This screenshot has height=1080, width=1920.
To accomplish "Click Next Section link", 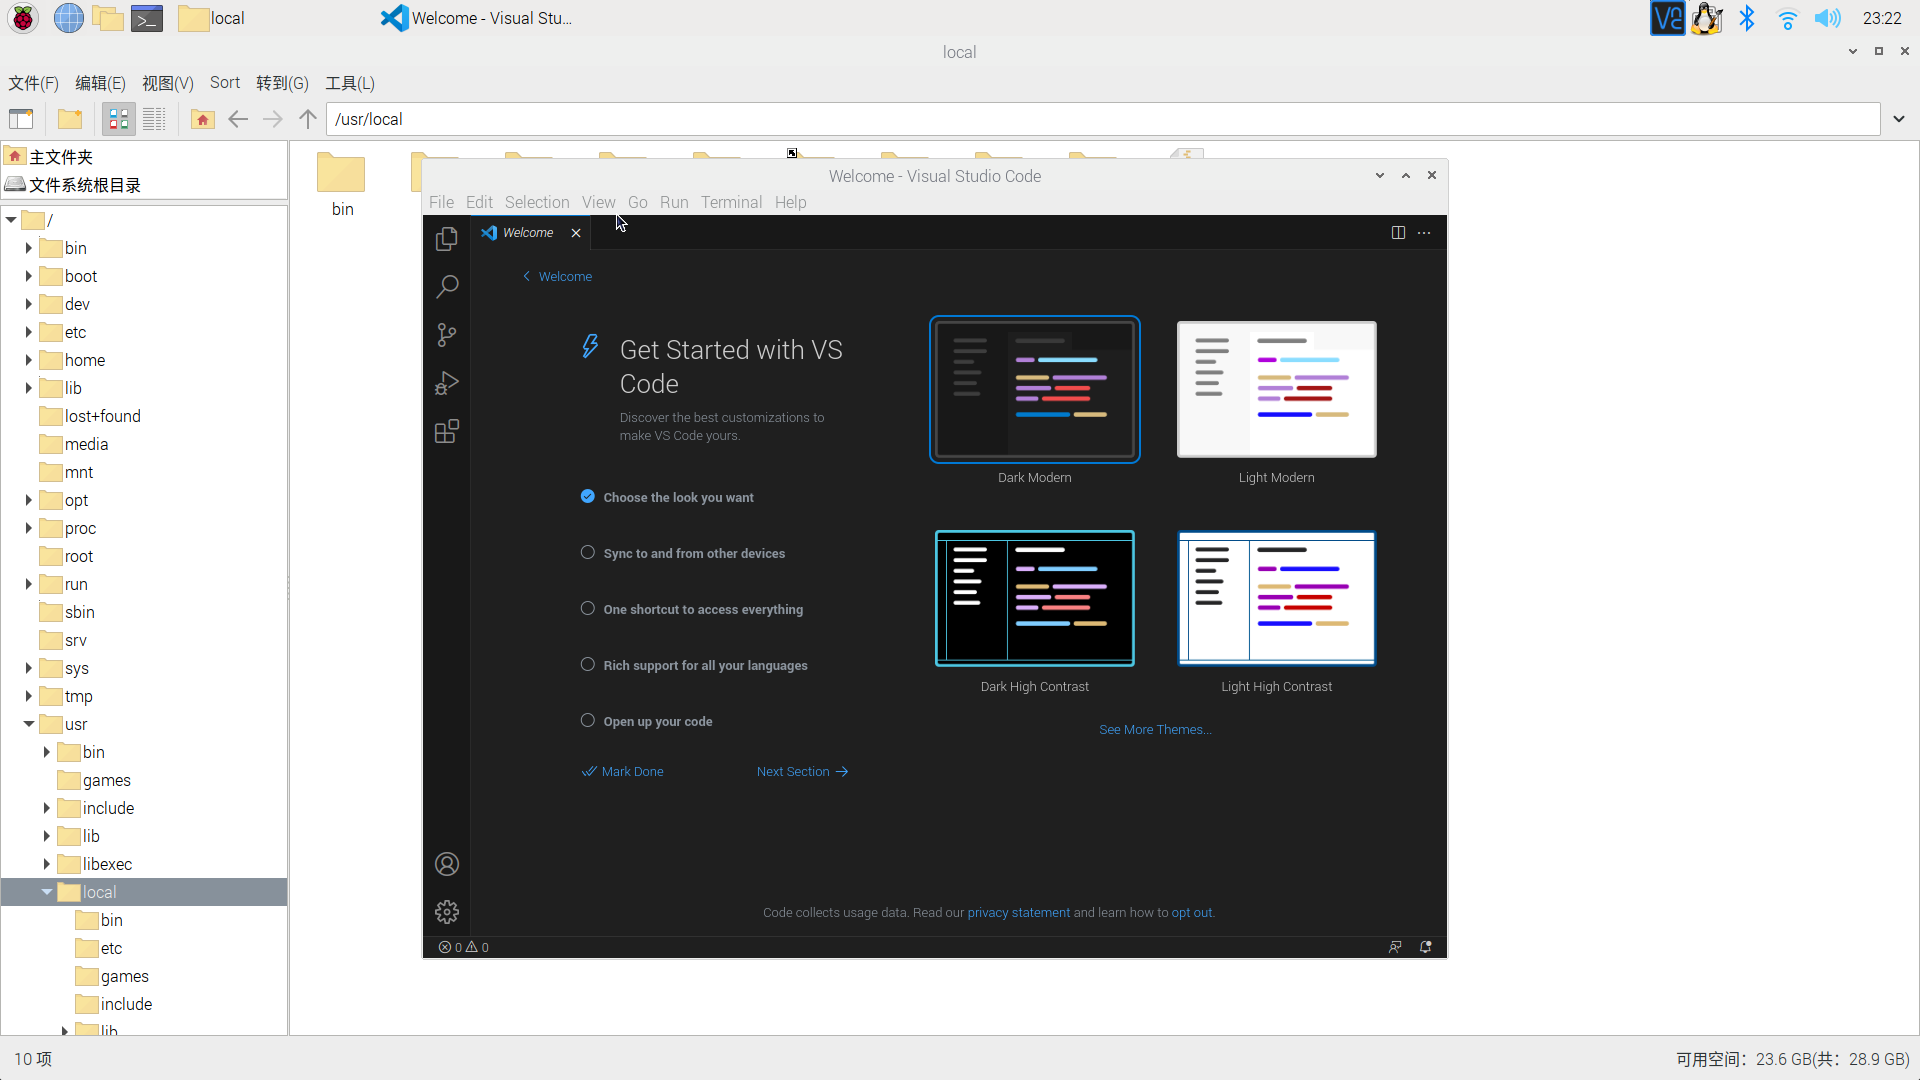I will (802, 771).
